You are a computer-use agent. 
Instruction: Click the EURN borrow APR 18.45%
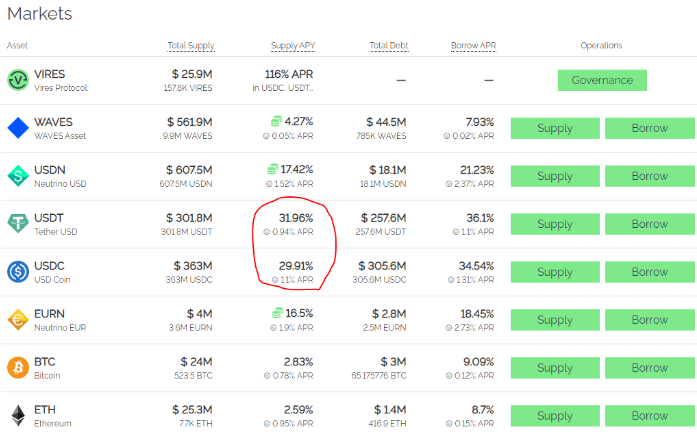pyautogui.click(x=477, y=314)
